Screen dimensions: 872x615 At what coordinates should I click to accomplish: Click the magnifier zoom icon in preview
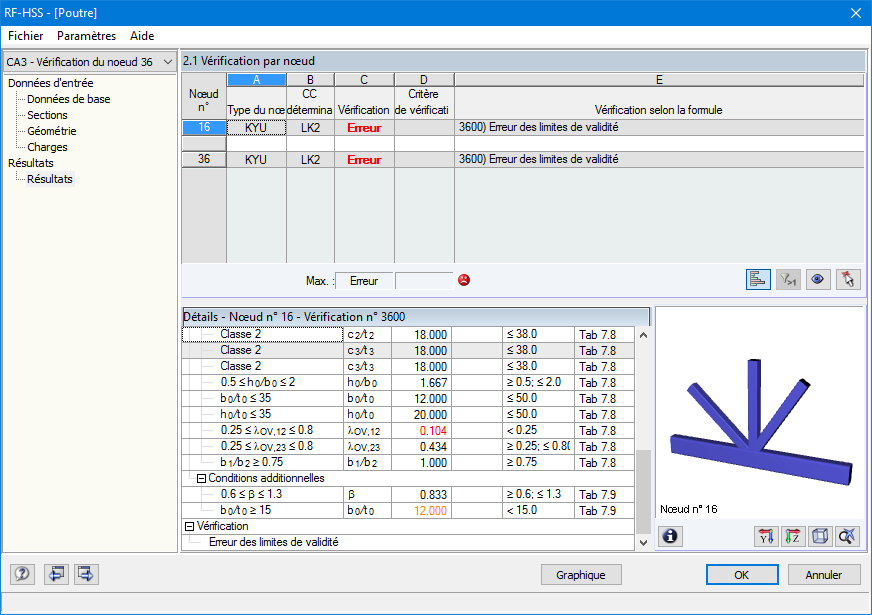[x=847, y=536]
